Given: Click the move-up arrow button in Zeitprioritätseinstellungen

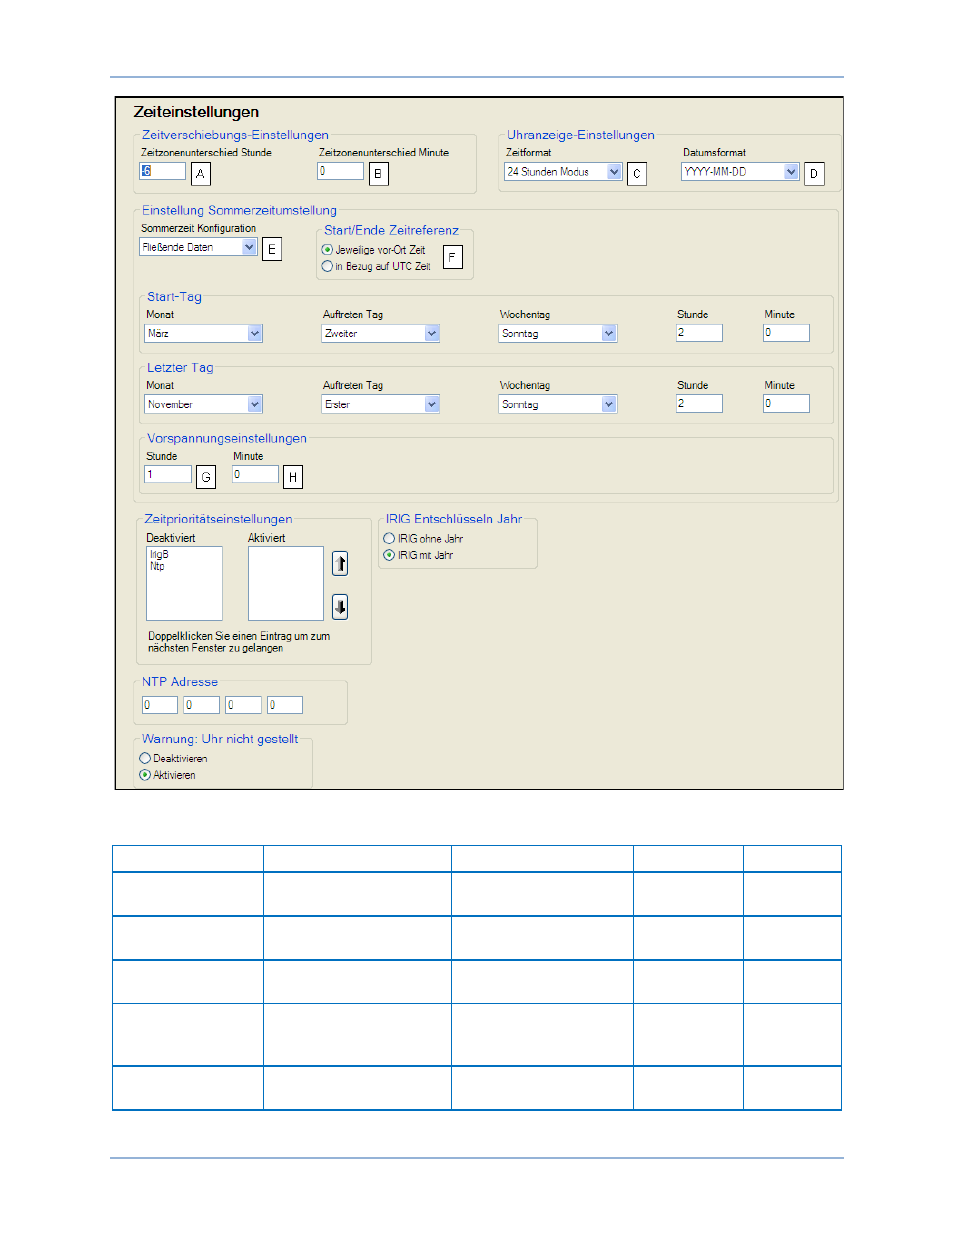Looking at the screenshot, I should (340, 564).
